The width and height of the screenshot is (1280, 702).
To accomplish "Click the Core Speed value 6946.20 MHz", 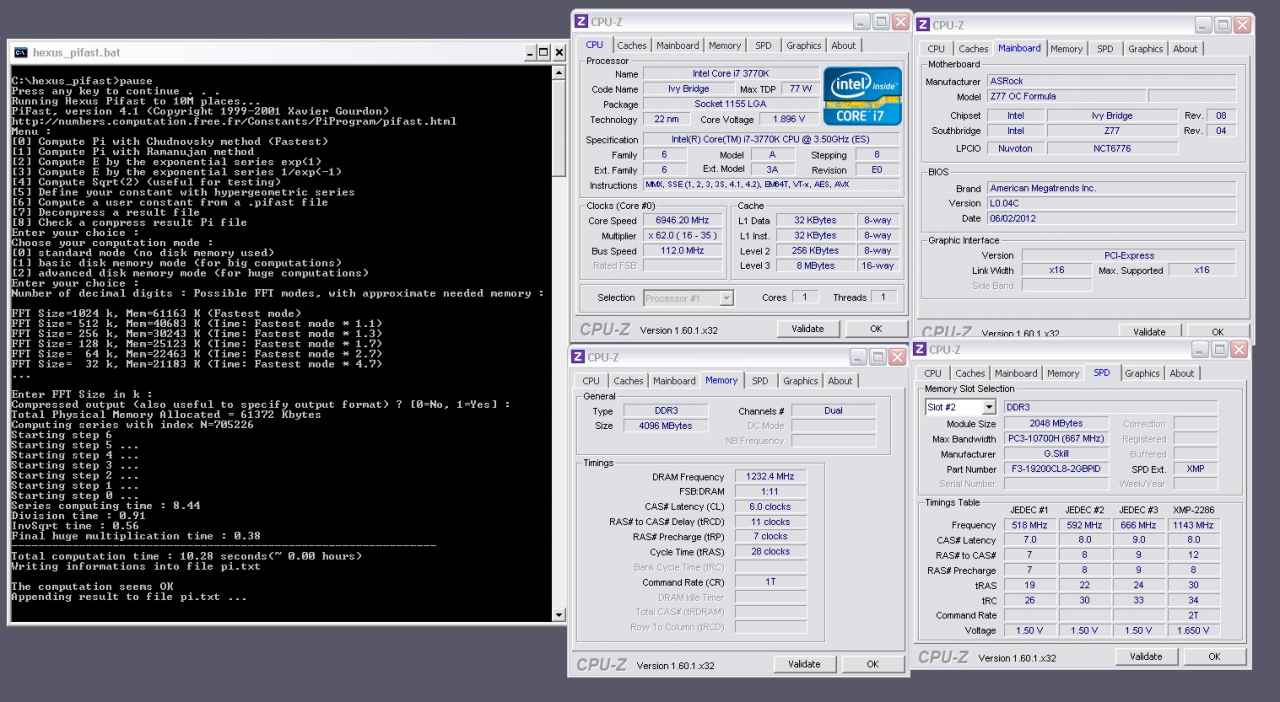I will pos(683,221).
